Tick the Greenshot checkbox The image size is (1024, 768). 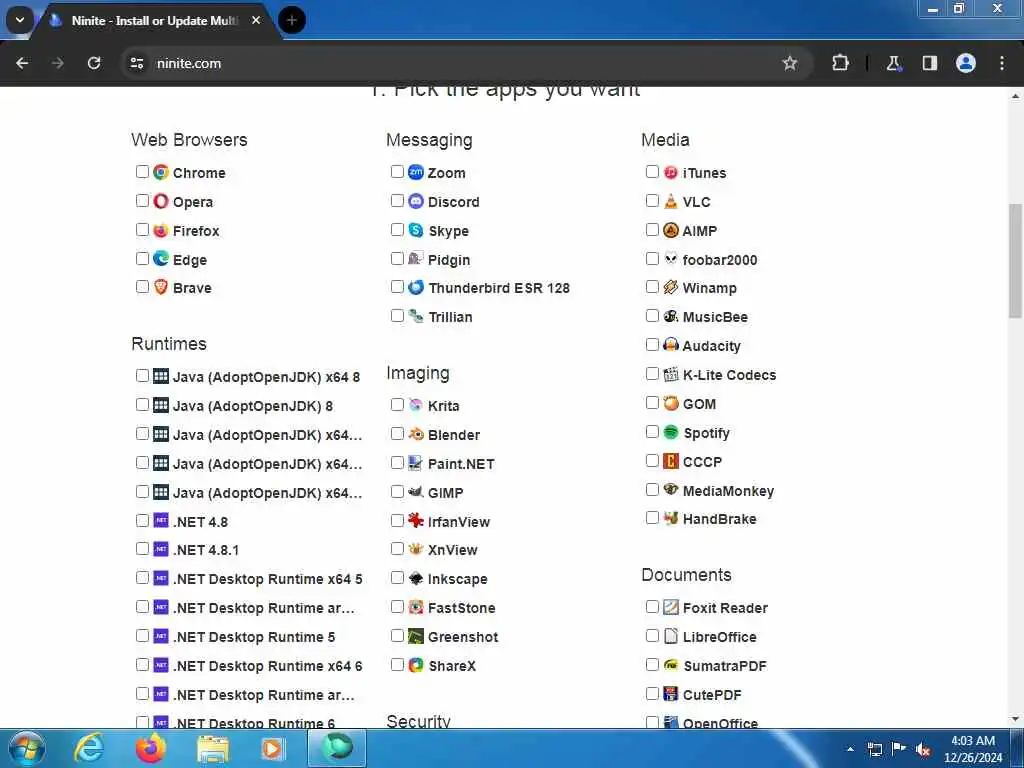397,636
